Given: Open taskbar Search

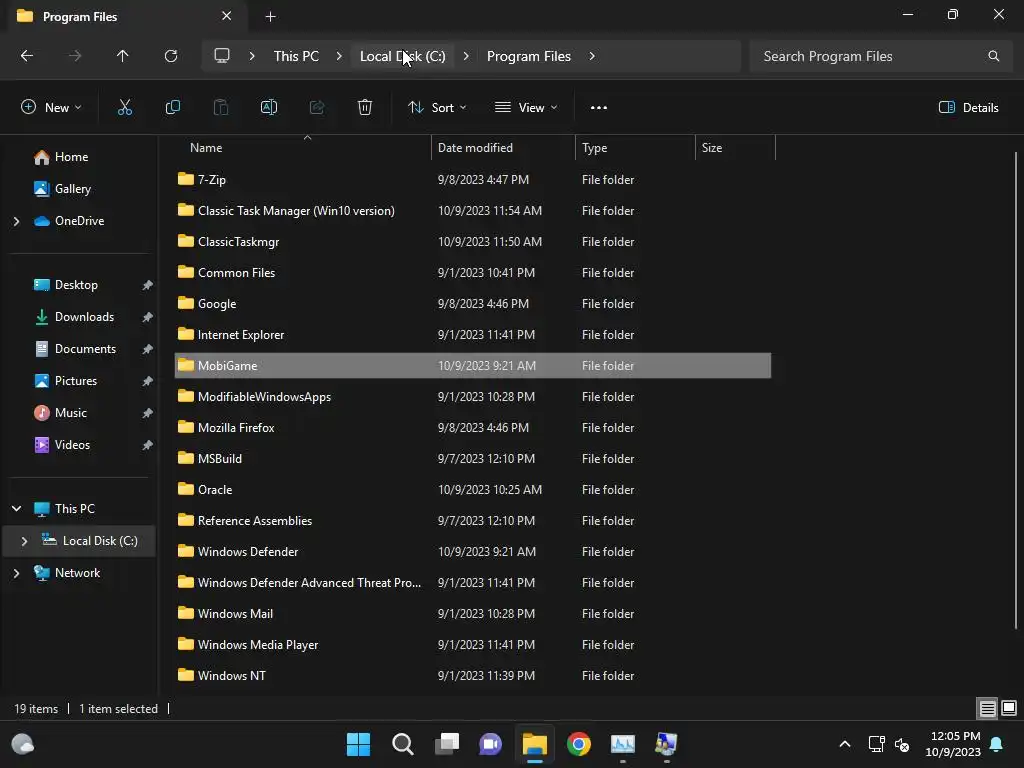Looking at the screenshot, I should (403, 744).
